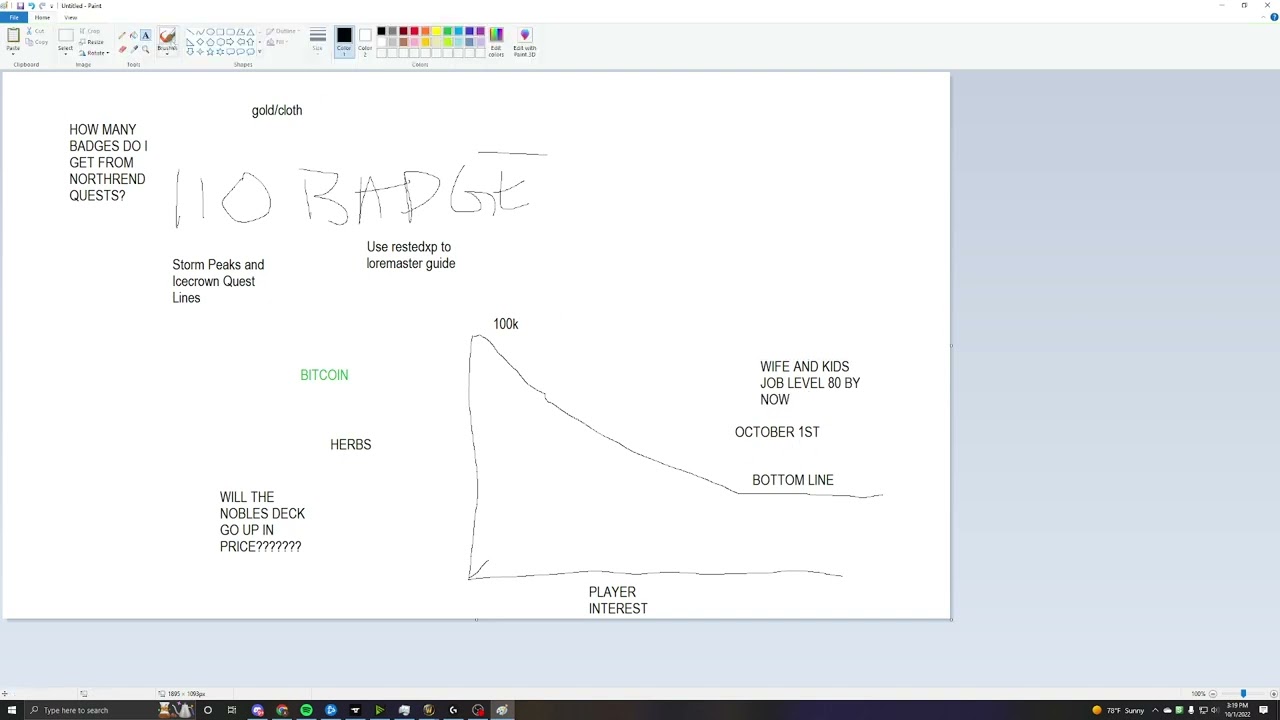Open the notification center icon
This screenshot has width=1280, height=720.
point(1264,710)
